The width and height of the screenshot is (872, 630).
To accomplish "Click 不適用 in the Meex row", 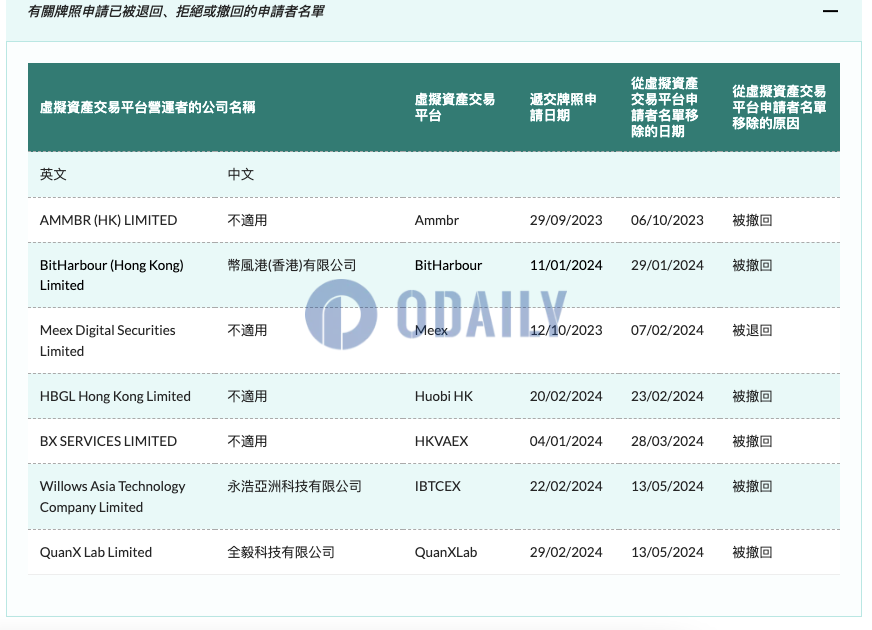I will (247, 330).
